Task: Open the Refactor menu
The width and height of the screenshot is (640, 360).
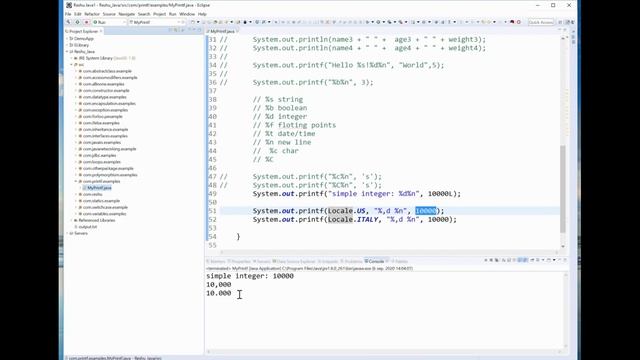Action: (92, 14)
